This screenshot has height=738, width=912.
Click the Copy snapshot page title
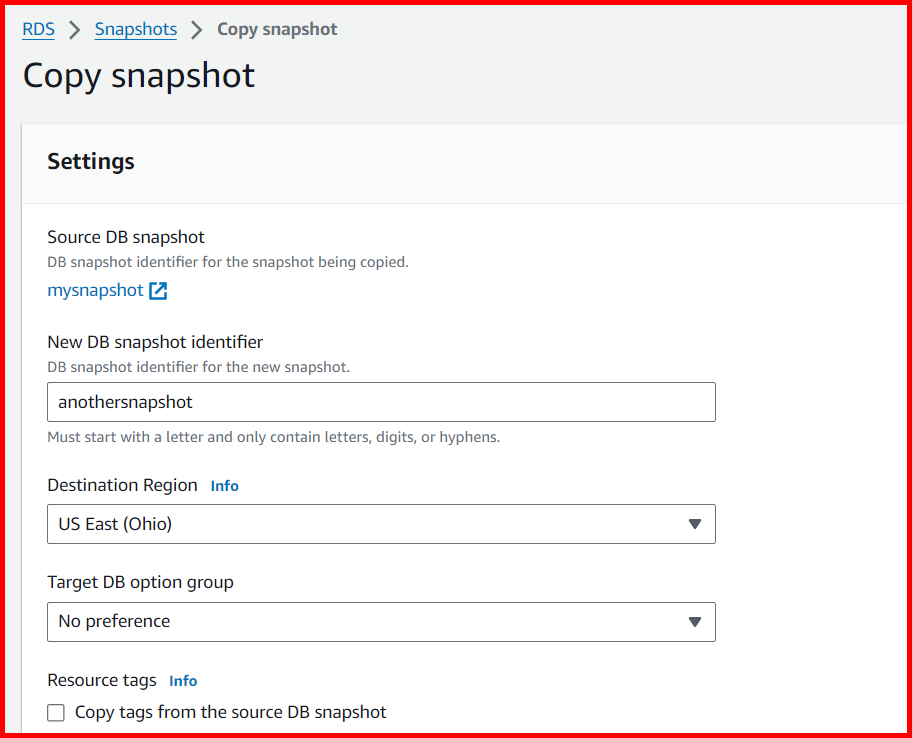(138, 75)
